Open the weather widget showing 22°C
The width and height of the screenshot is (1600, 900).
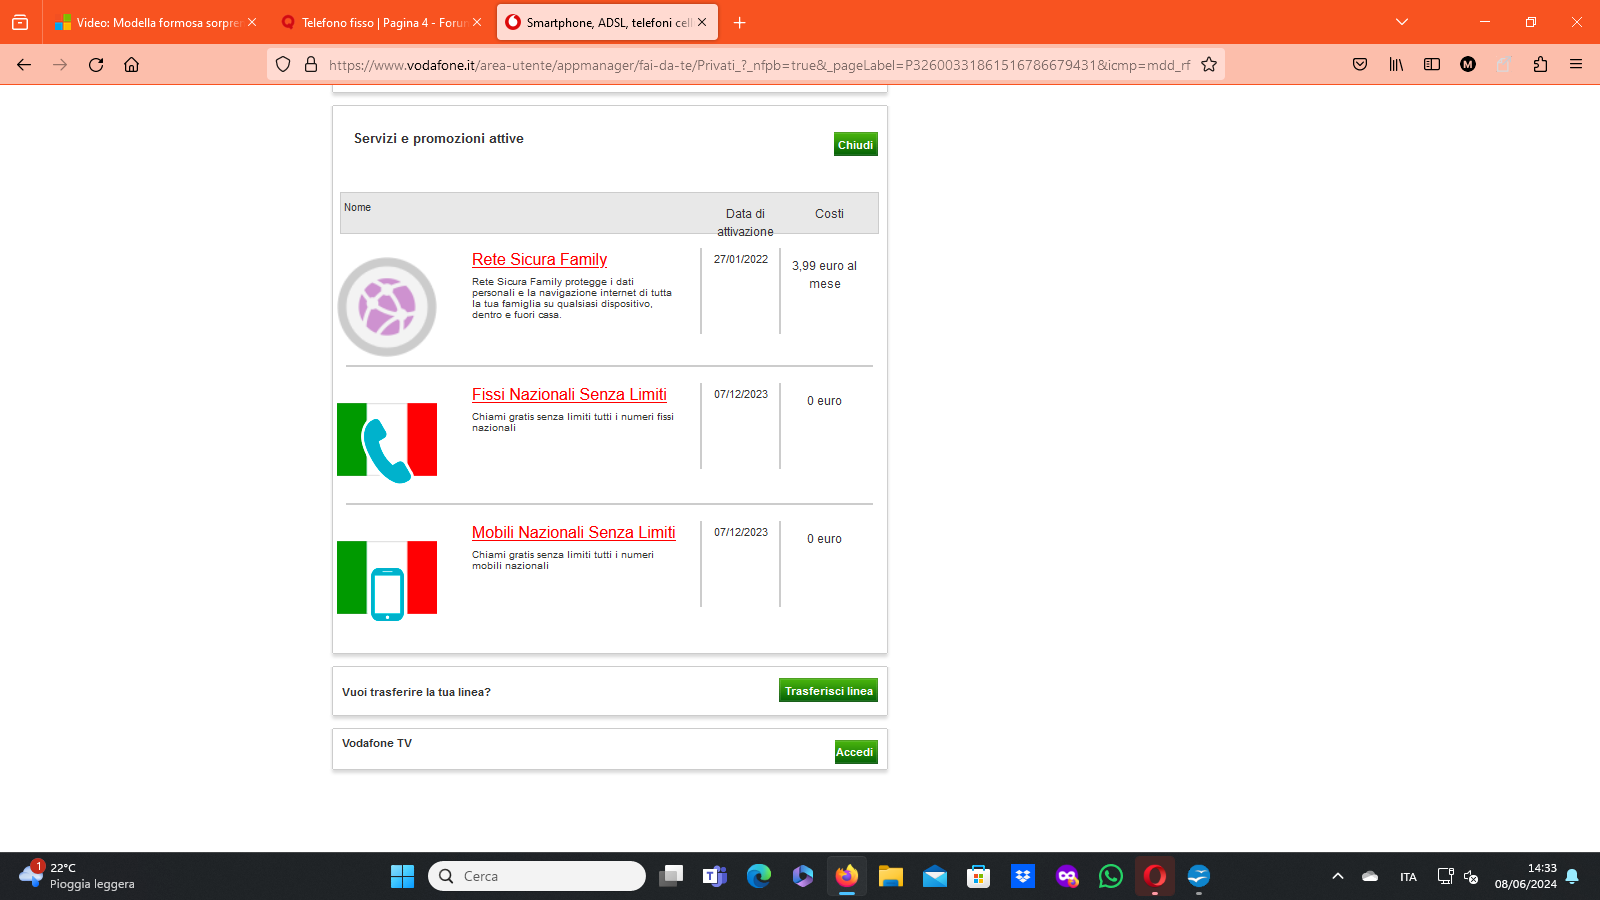point(78,876)
